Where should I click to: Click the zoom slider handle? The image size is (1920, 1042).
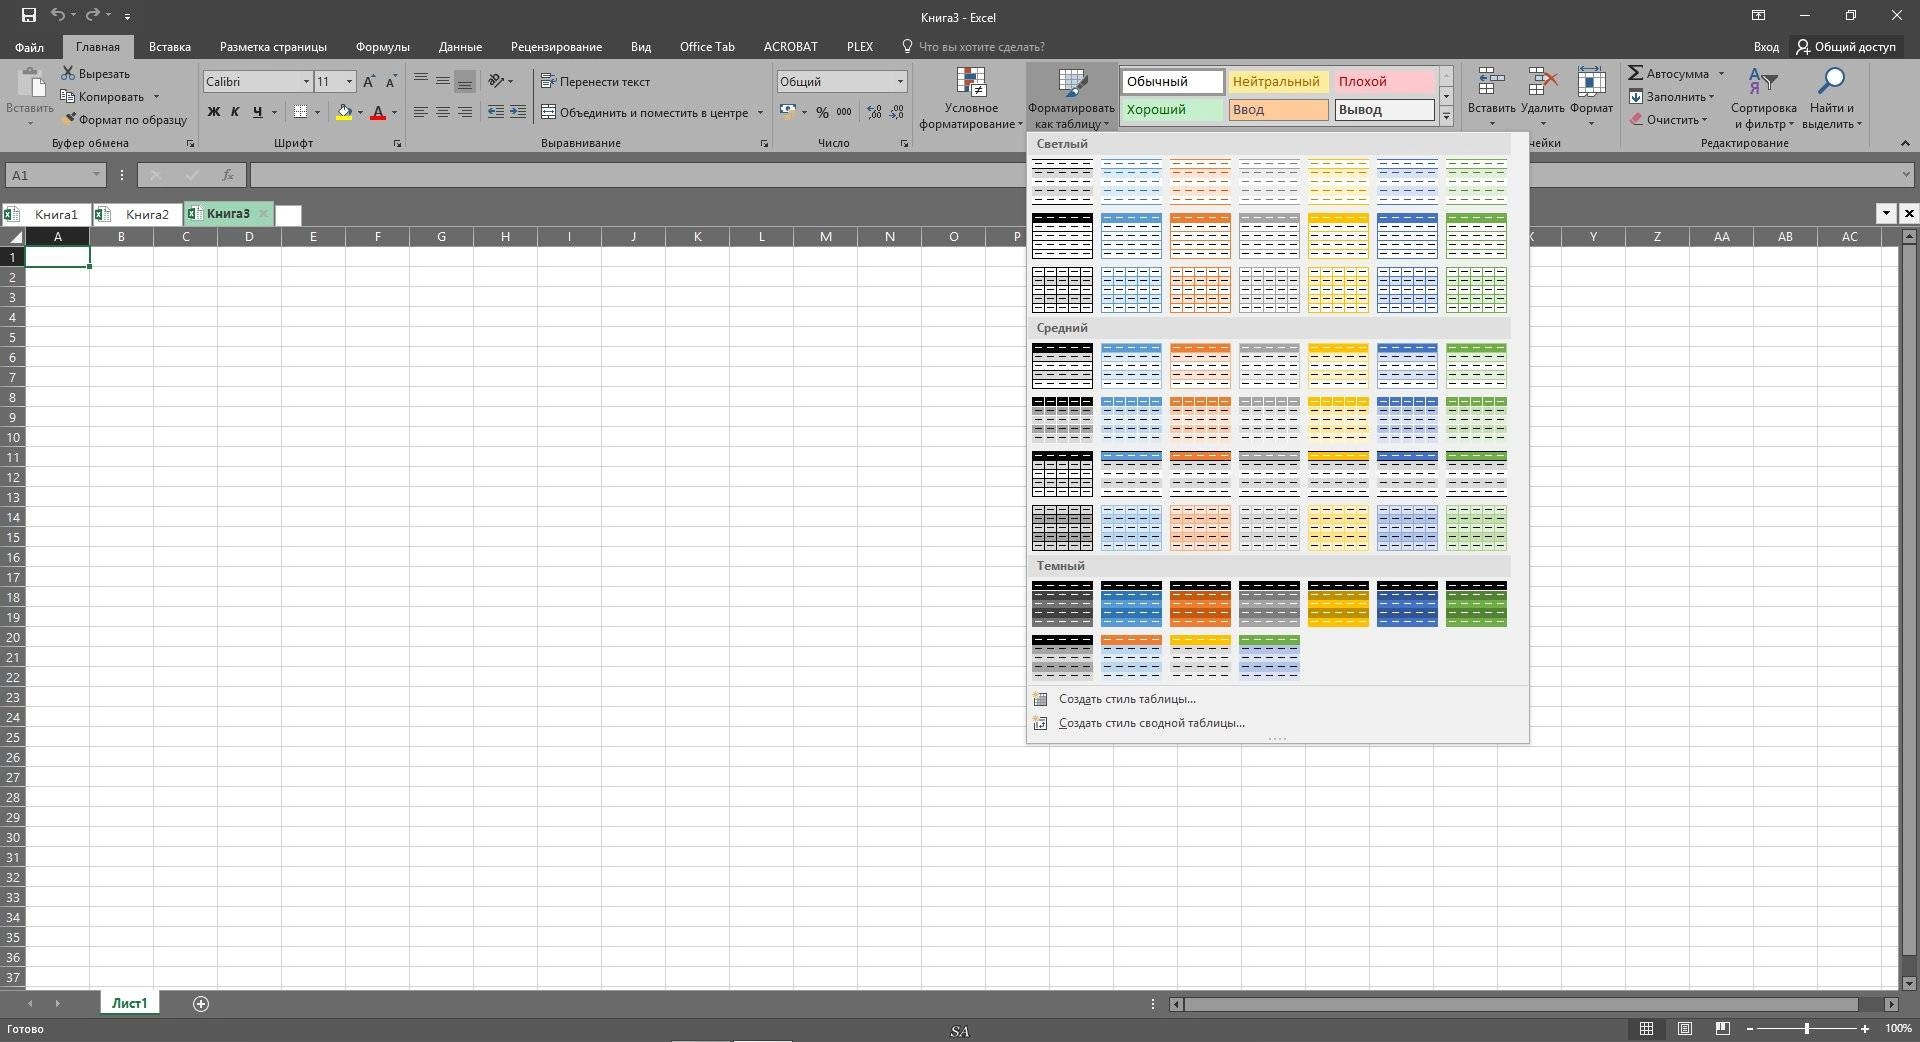tap(1806, 1029)
